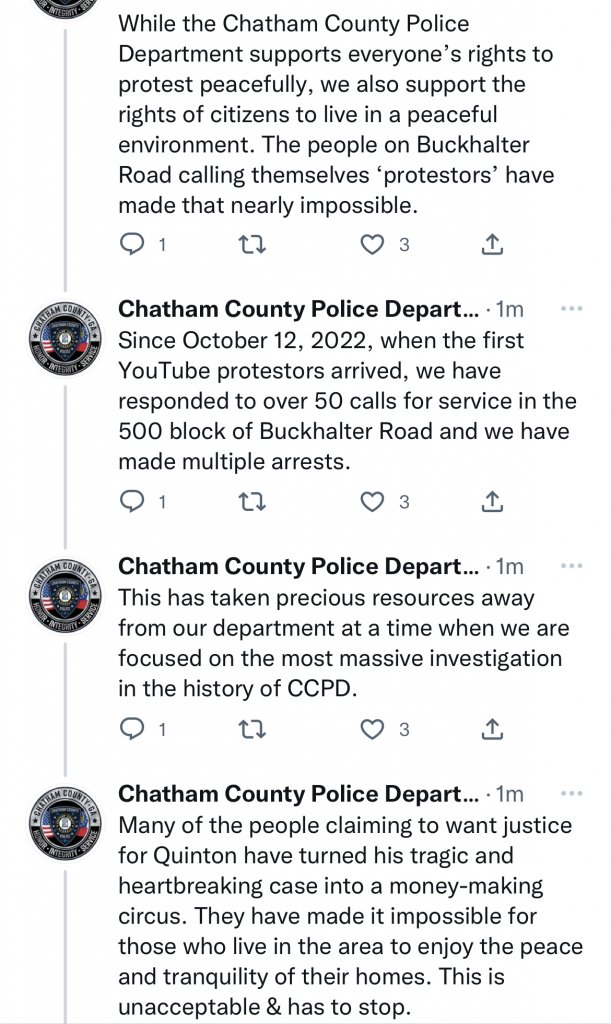Reply to the 'Since October 12, 2022' tweet
This screenshot has width=611, height=1024.
point(133,502)
